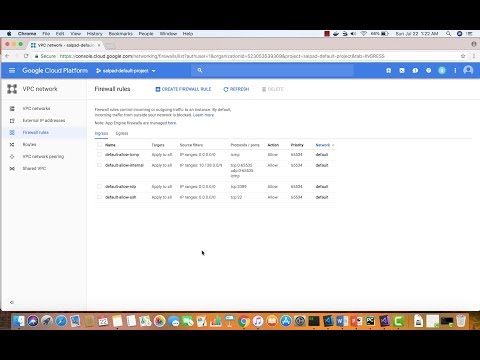Click the Routes sidebar icon
This screenshot has height=360, width=480.
[x=12, y=145]
